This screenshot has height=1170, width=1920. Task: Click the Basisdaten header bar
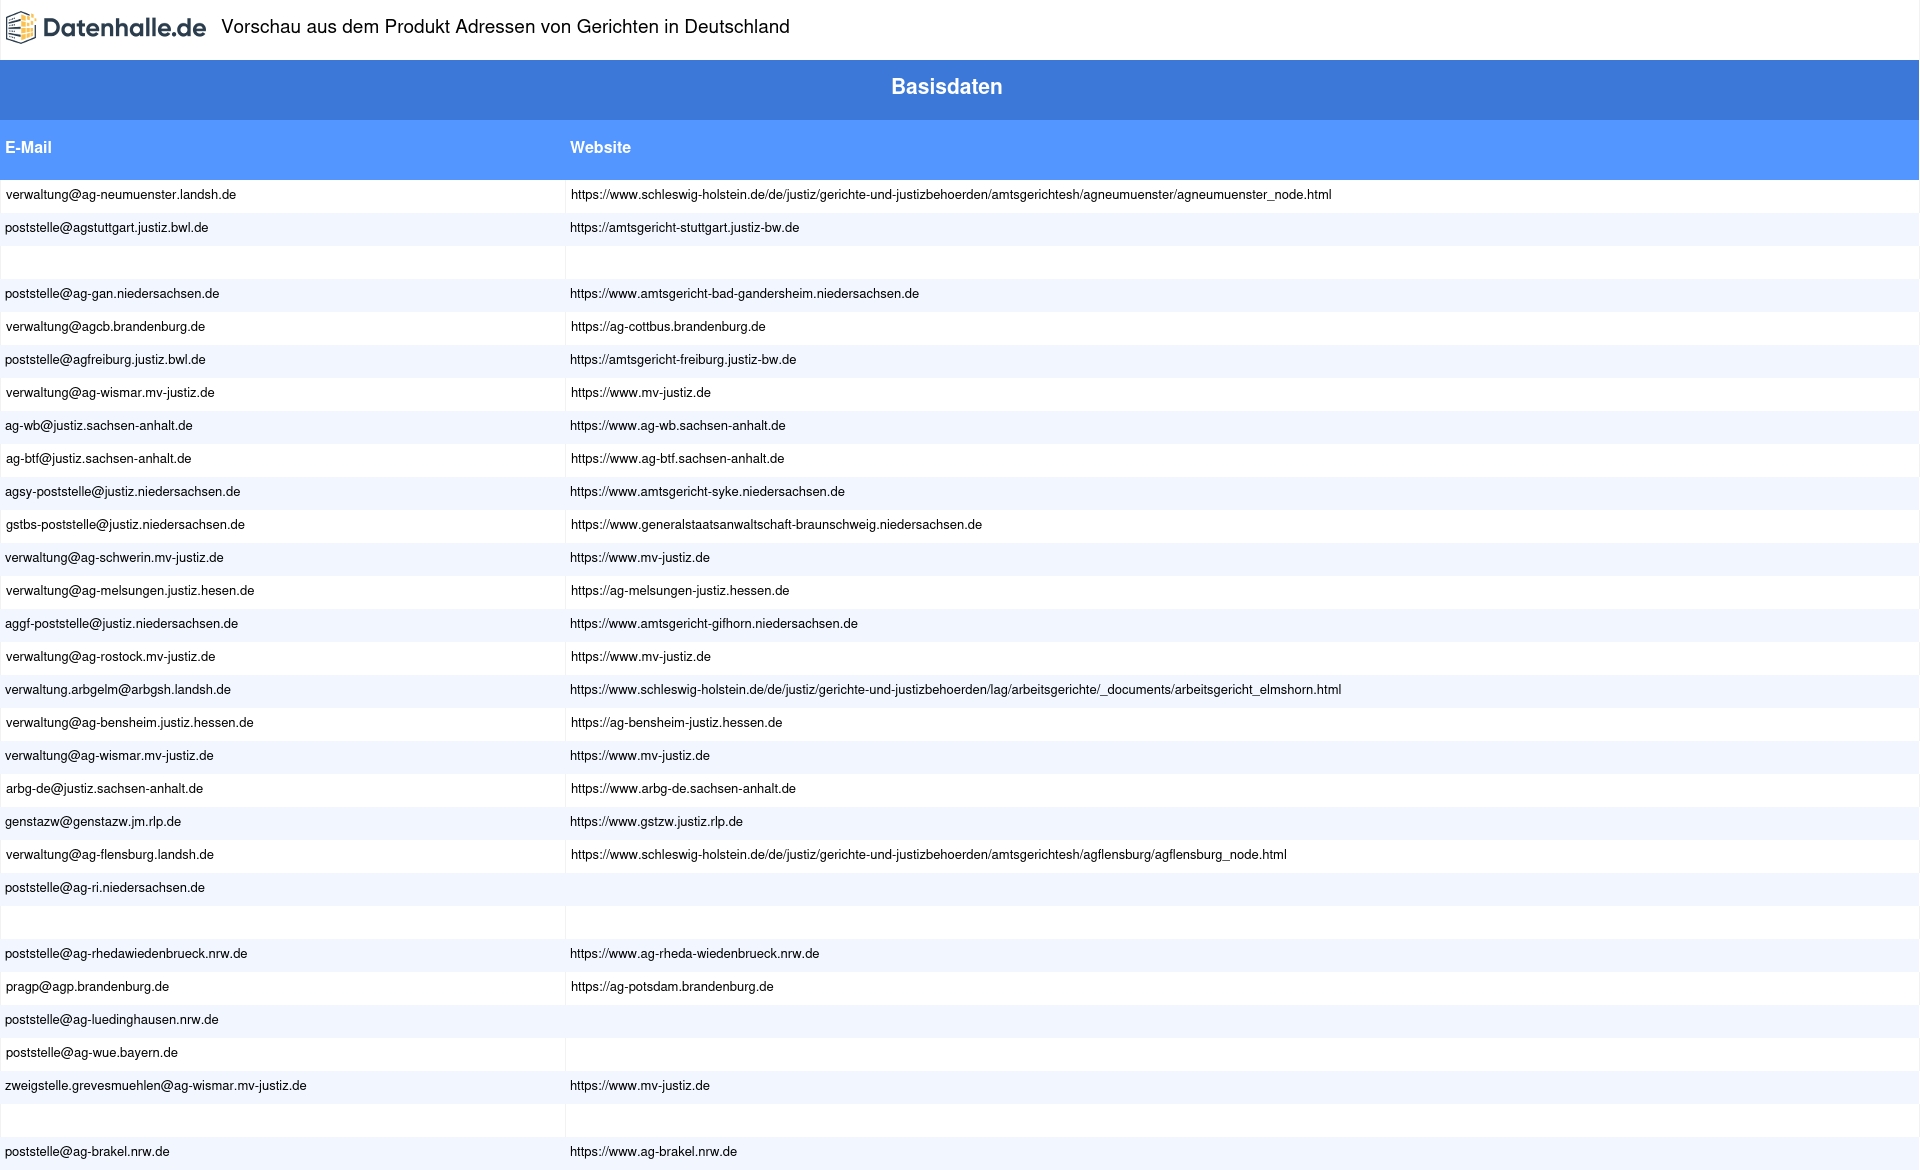tap(946, 87)
